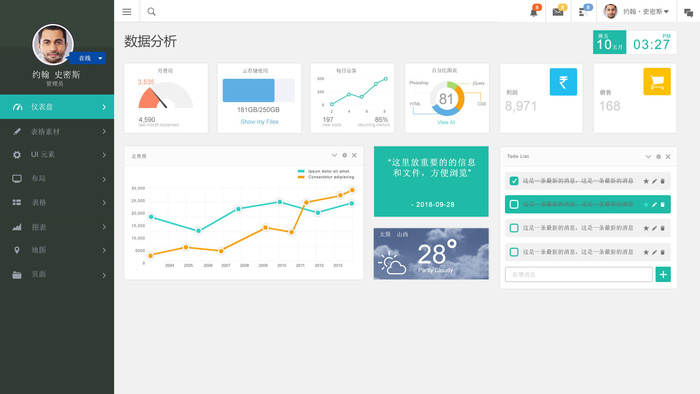700x394 pixels.
Task: Open the tasks list icon with blue badge
Action: pos(583,12)
